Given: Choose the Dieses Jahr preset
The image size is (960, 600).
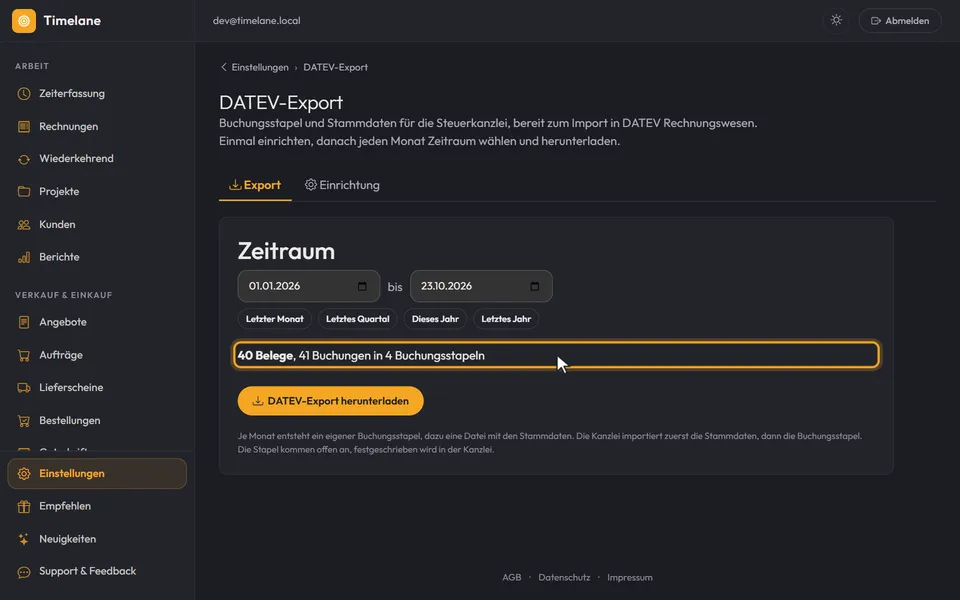Looking at the screenshot, I should (x=435, y=319).
